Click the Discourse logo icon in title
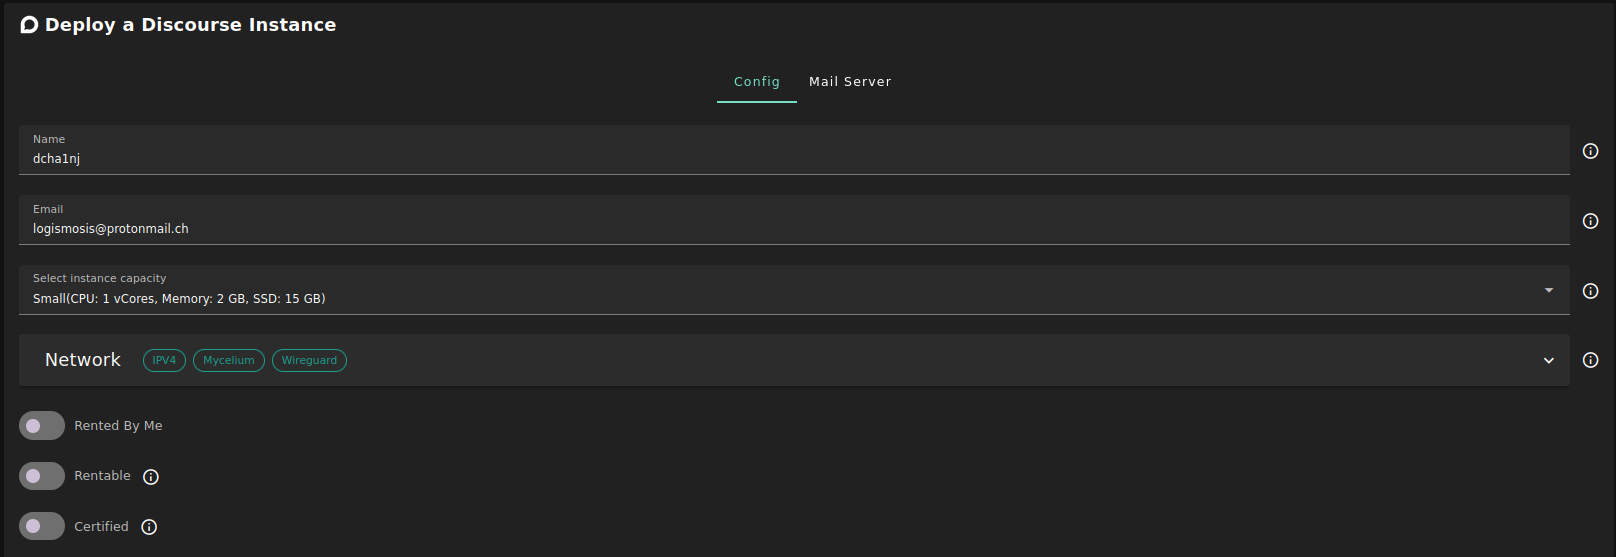Viewport: 1616px width, 557px height. pyautogui.click(x=29, y=25)
